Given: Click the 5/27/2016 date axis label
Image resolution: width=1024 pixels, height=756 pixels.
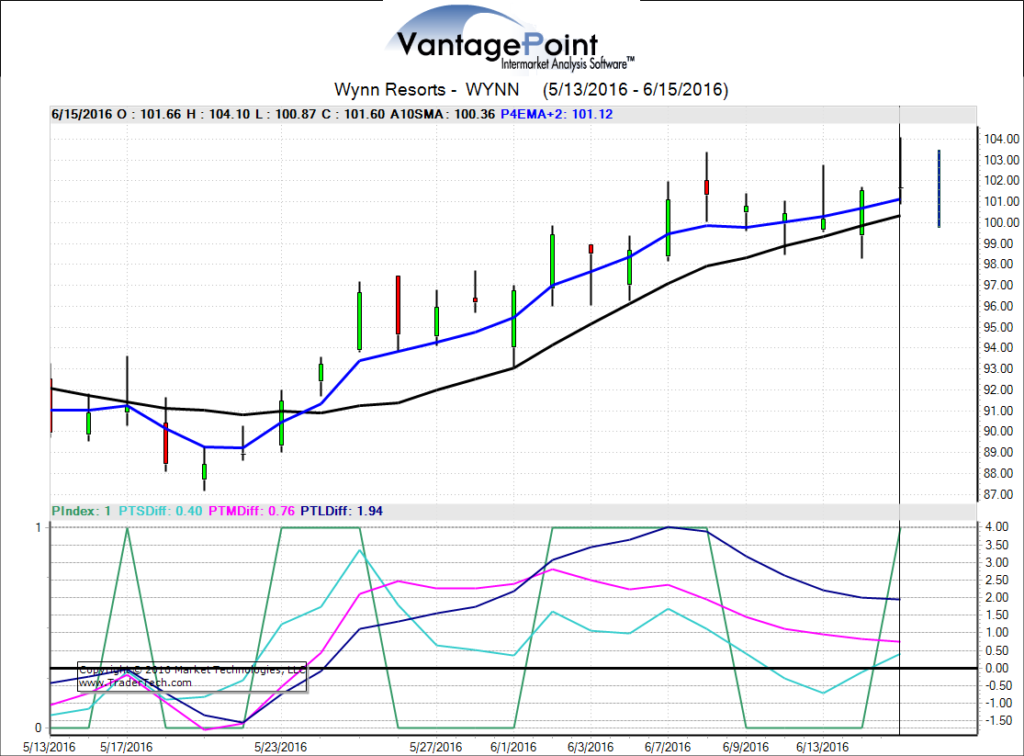Looking at the screenshot, I should (436, 747).
